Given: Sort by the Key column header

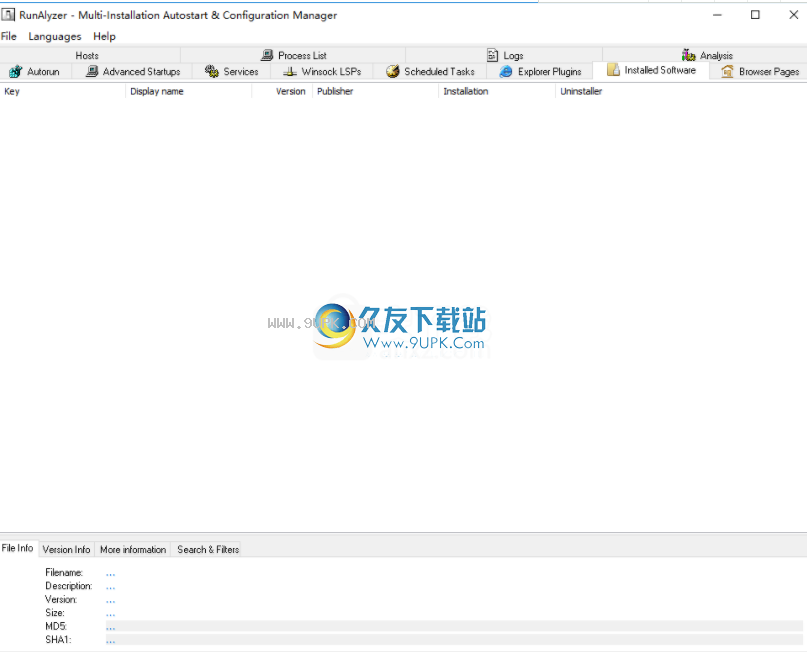Looking at the screenshot, I should [63, 91].
